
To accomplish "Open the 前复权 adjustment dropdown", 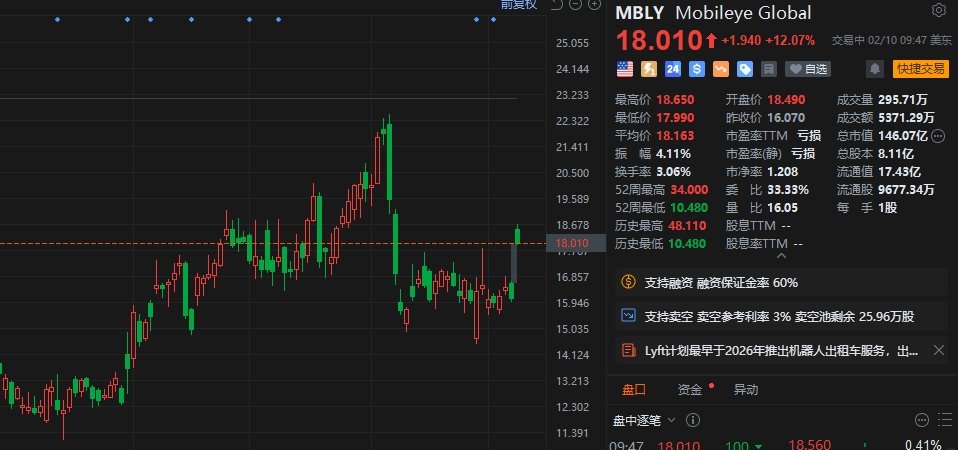I will [x=519, y=5].
